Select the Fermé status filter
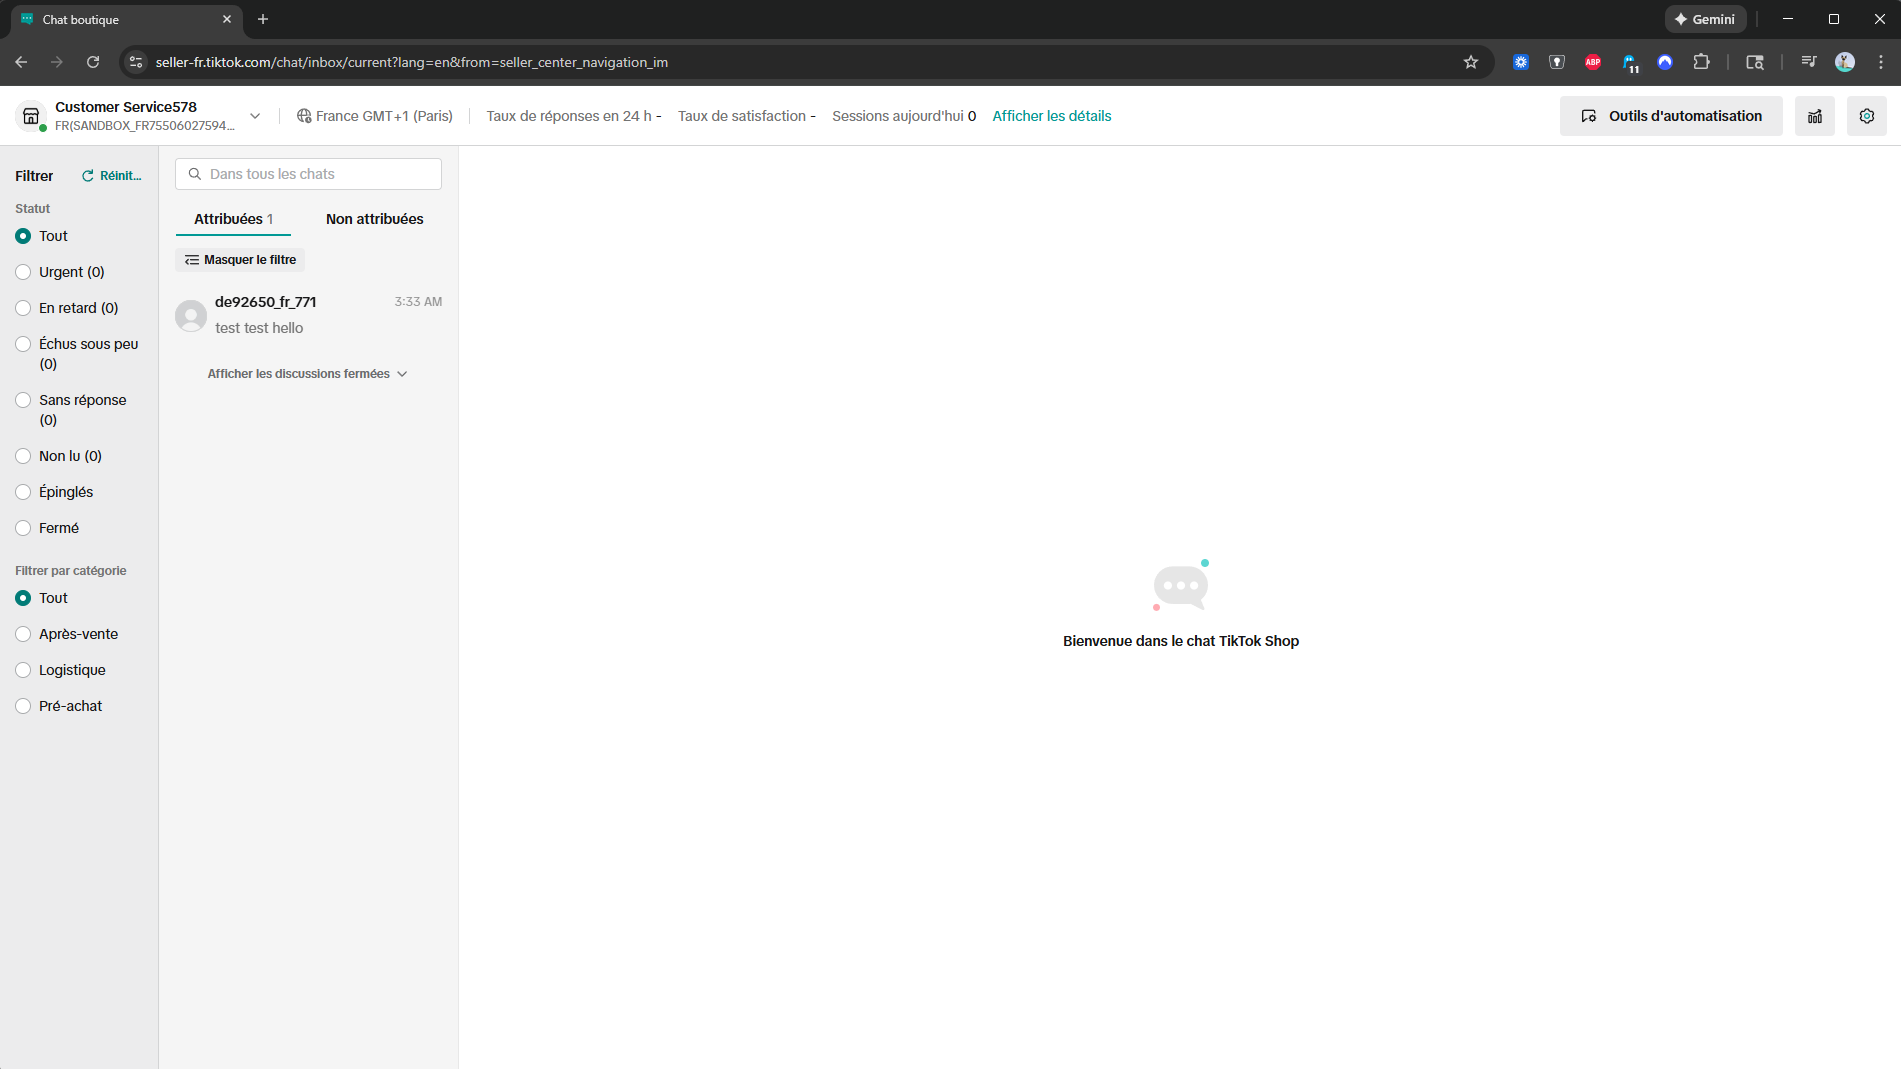The width and height of the screenshot is (1901, 1069). click(x=23, y=528)
